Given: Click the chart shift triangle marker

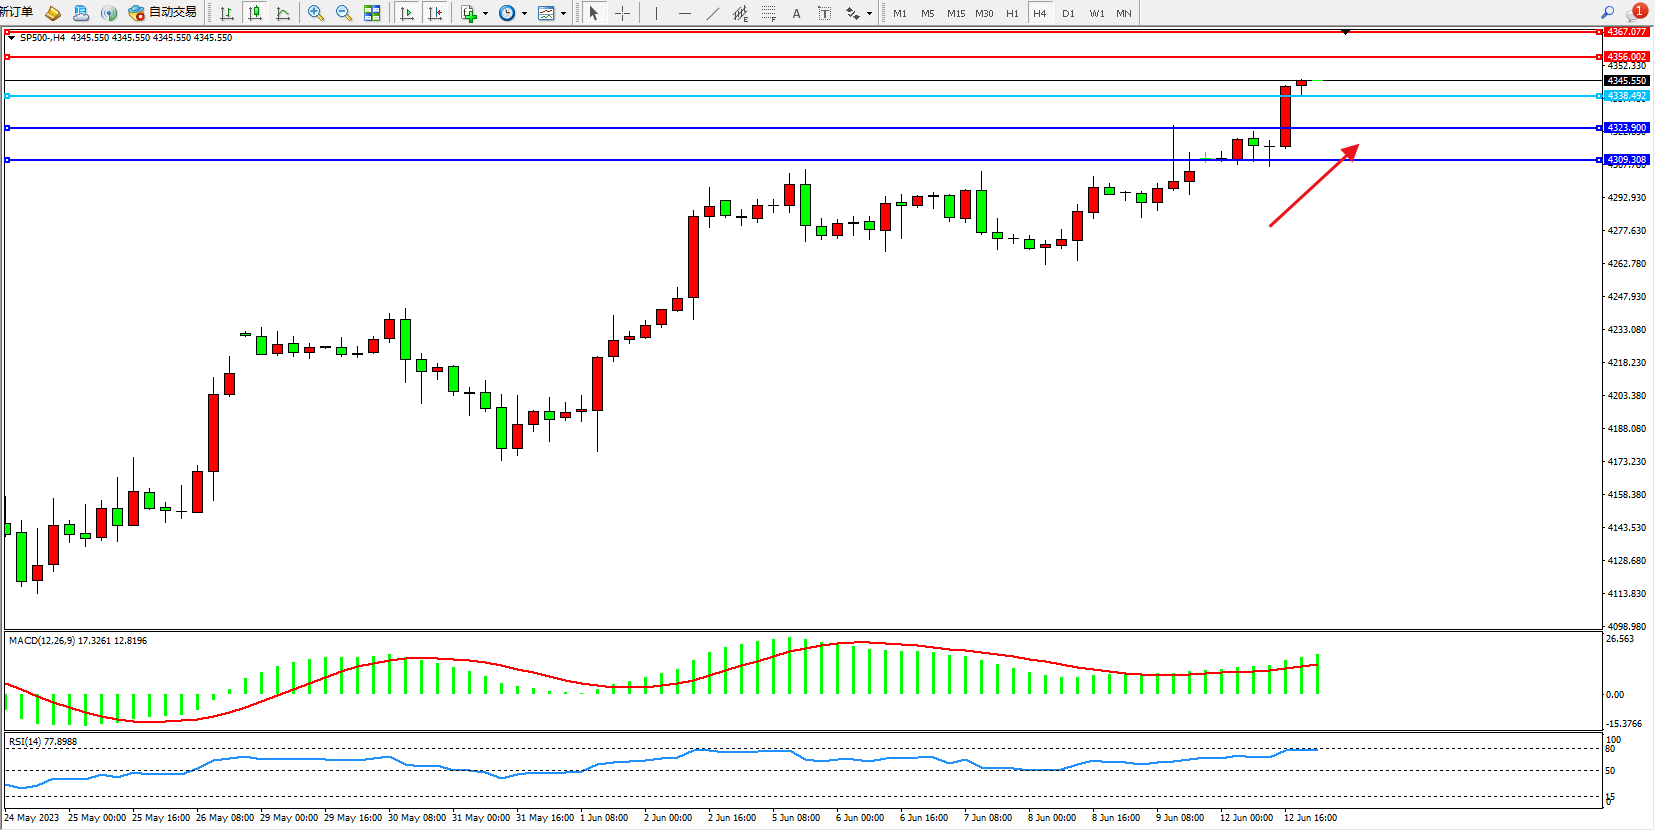Looking at the screenshot, I should 1345,33.
